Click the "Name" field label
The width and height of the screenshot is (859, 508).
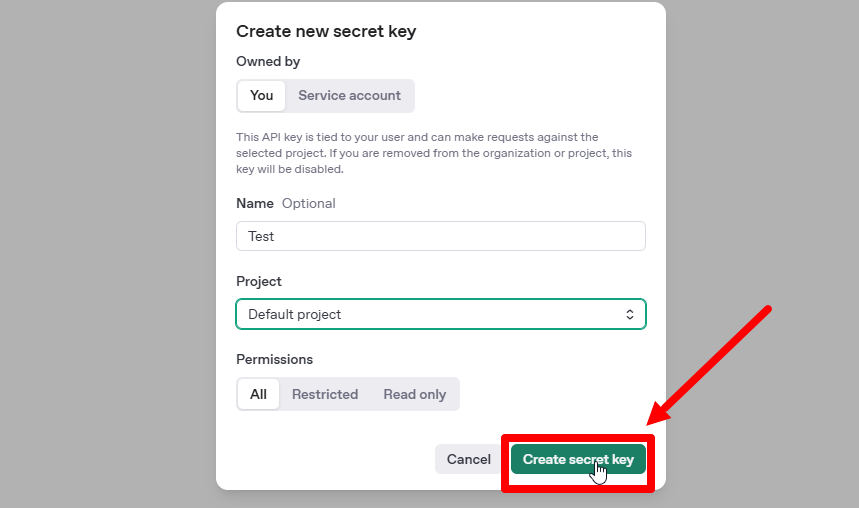click(x=255, y=203)
